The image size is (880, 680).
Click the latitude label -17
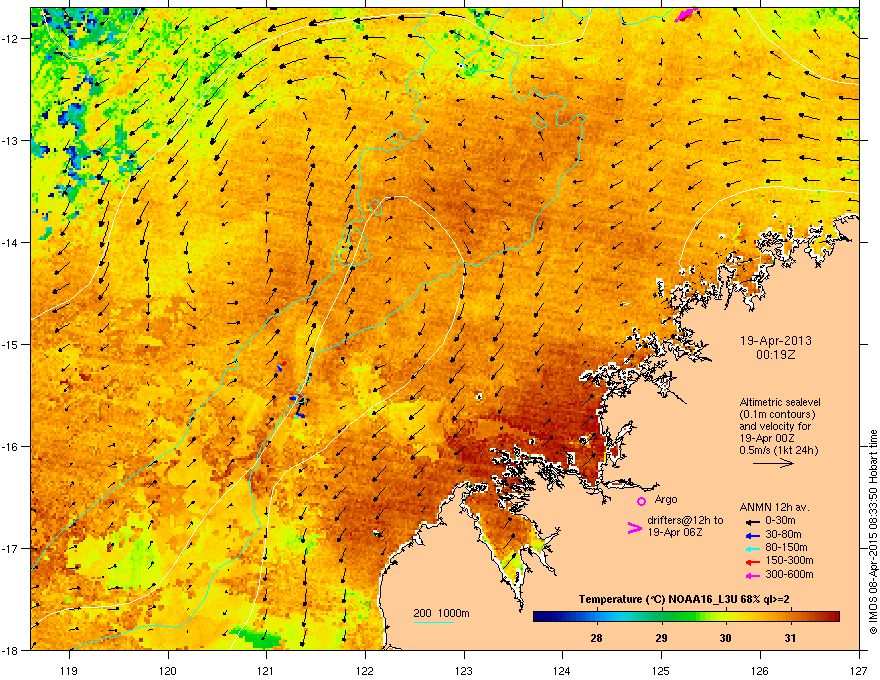(11, 549)
